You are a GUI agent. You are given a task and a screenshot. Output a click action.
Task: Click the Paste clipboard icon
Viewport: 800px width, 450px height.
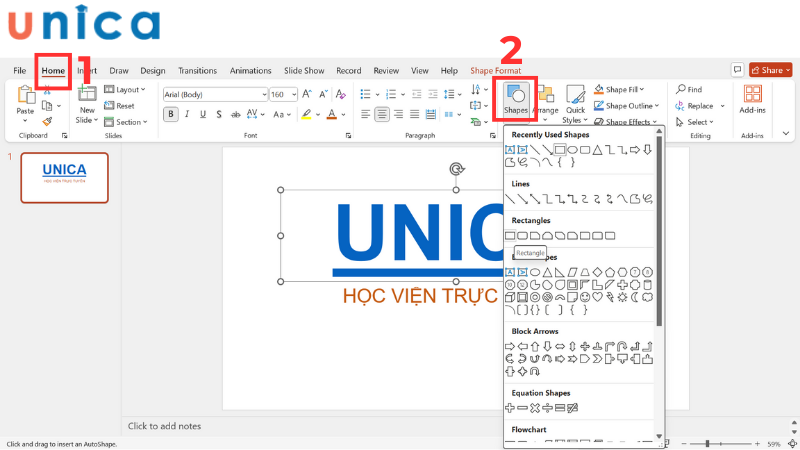point(25,95)
